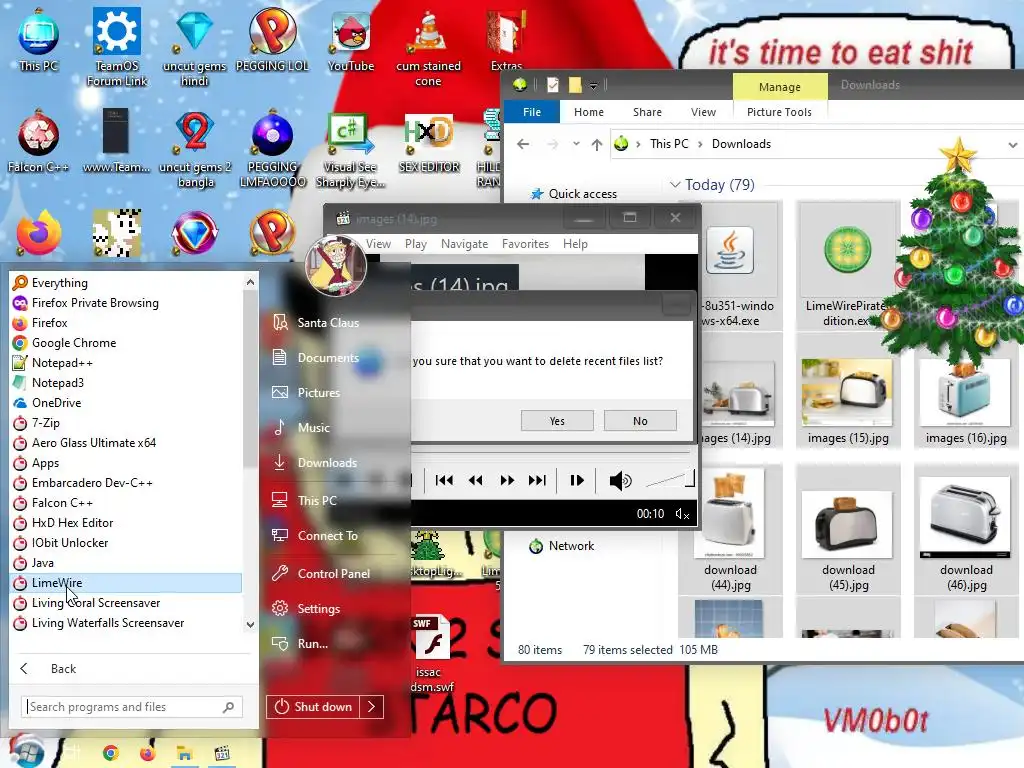The width and height of the screenshot is (1024, 768).
Task: Select images (15).jpg thumbnail
Action: tap(848, 400)
